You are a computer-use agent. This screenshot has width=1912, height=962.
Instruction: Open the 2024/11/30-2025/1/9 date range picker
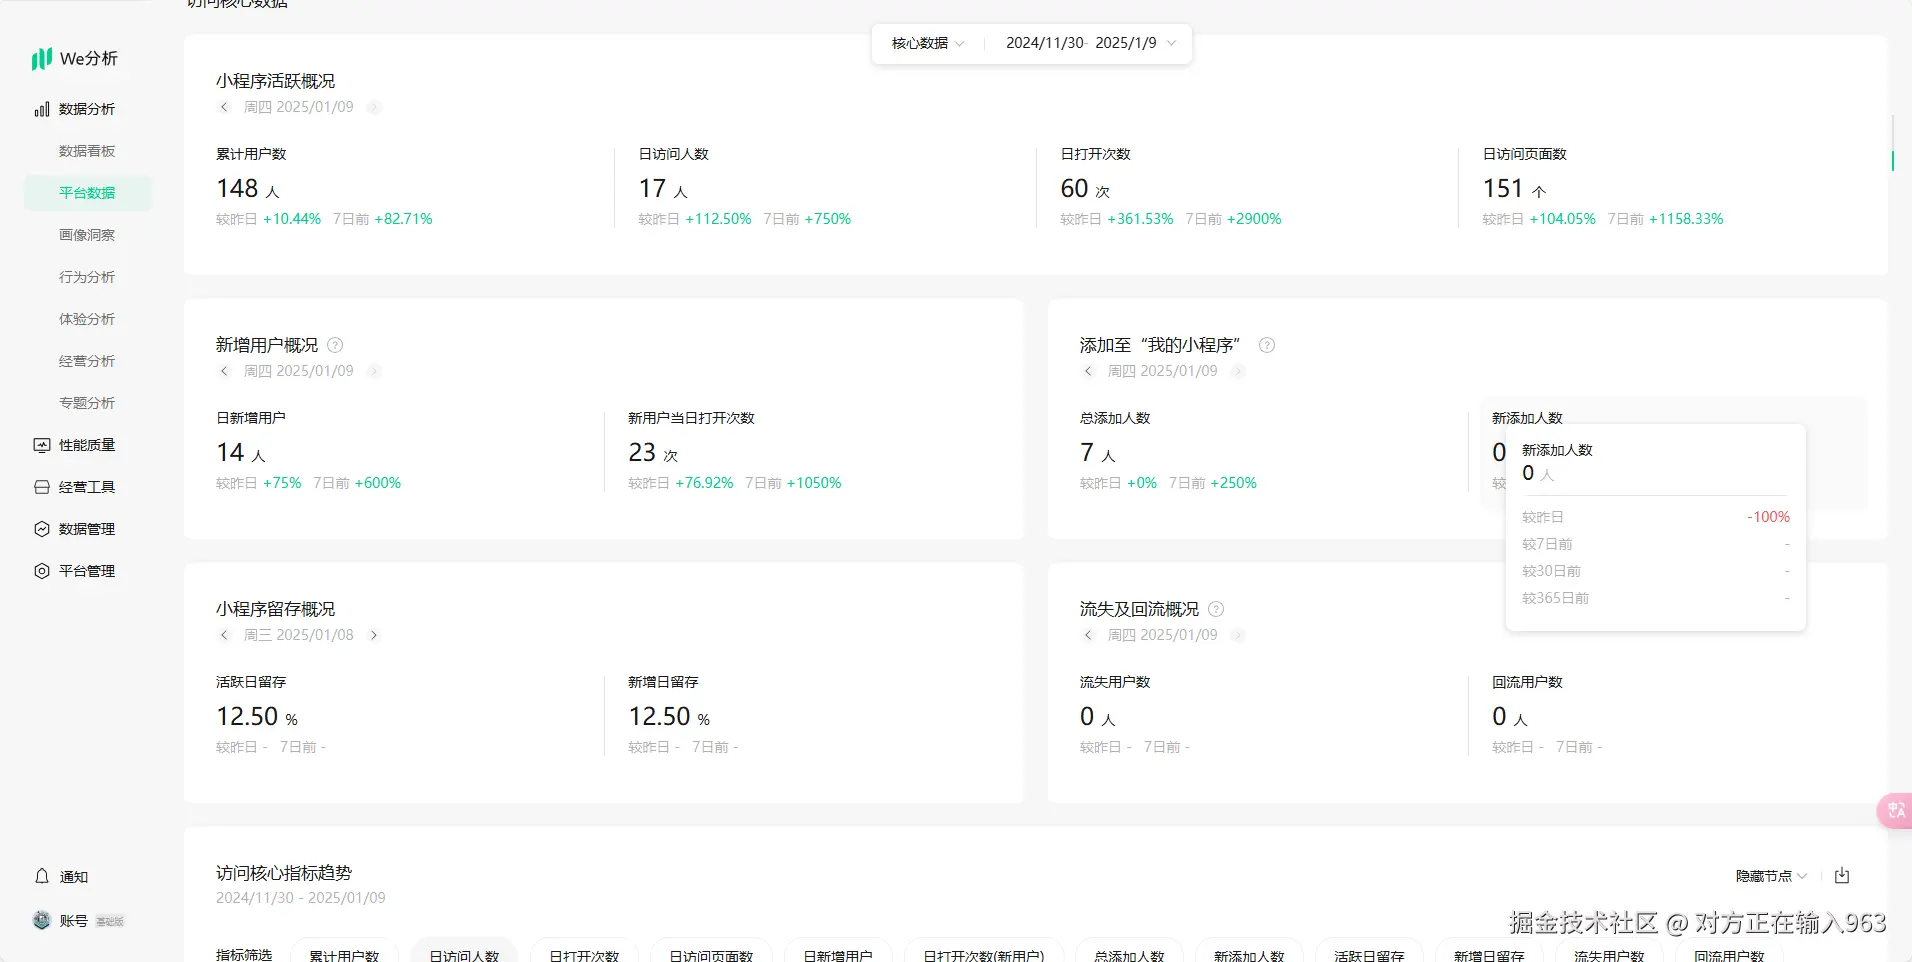pos(1090,43)
